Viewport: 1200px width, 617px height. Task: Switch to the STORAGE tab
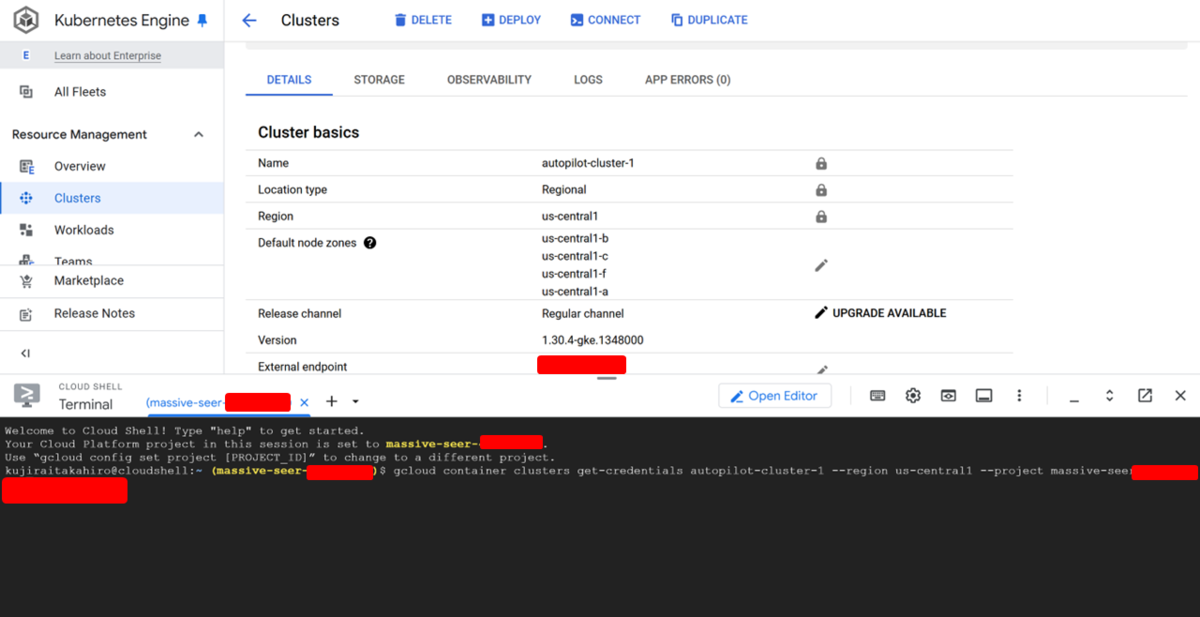pos(379,80)
